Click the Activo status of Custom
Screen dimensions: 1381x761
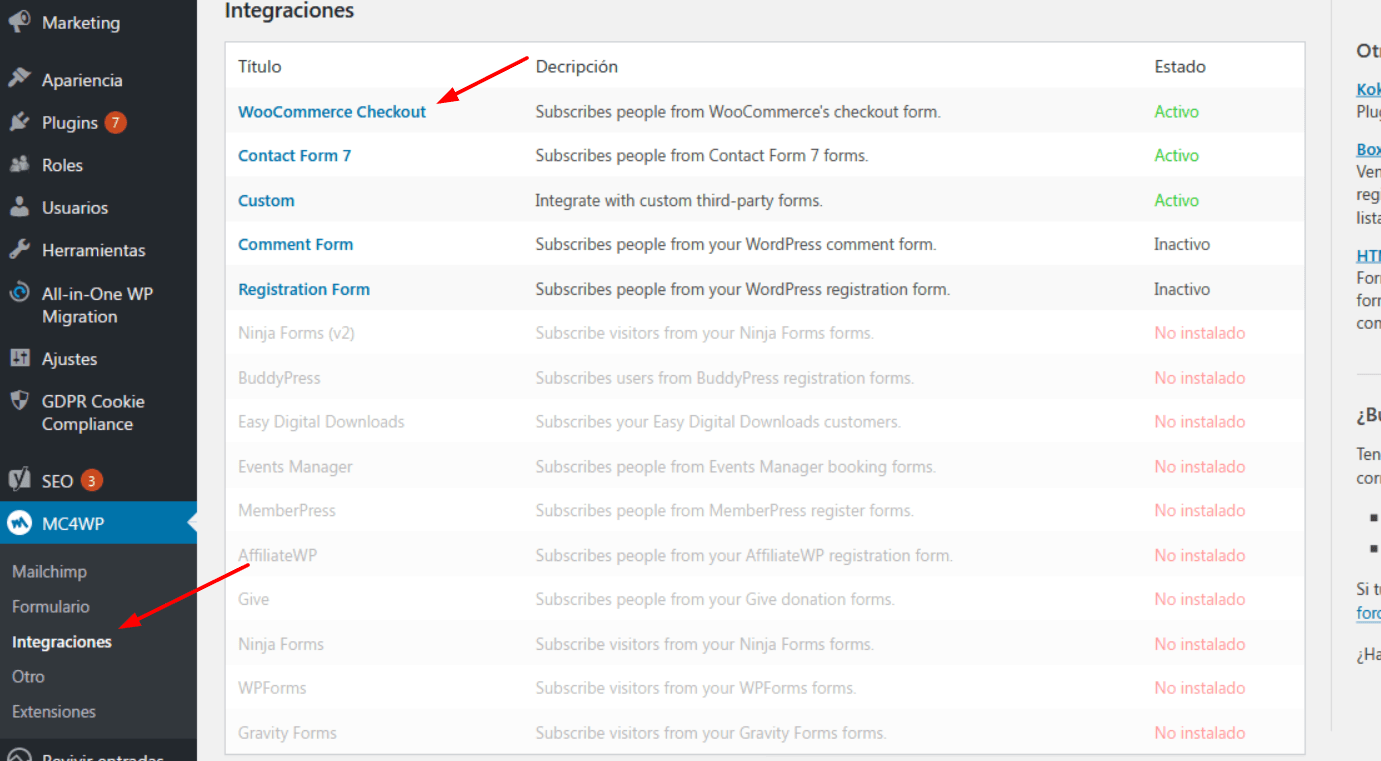pyautogui.click(x=1176, y=200)
